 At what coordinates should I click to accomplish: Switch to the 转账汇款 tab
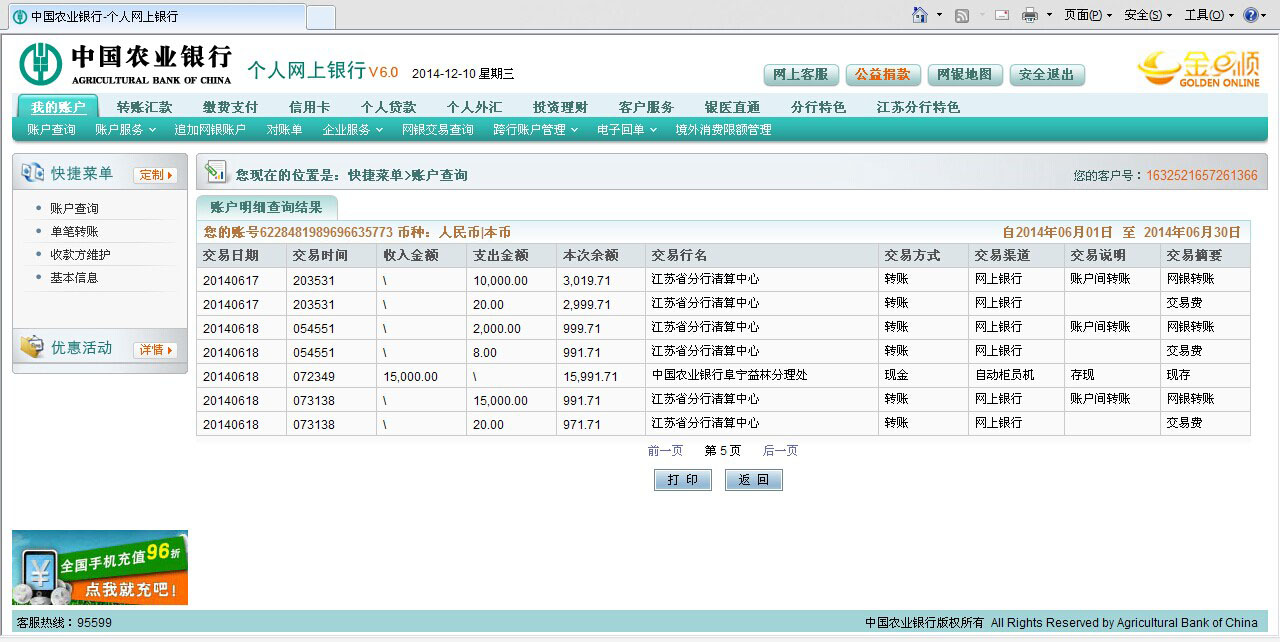[x=144, y=107]
